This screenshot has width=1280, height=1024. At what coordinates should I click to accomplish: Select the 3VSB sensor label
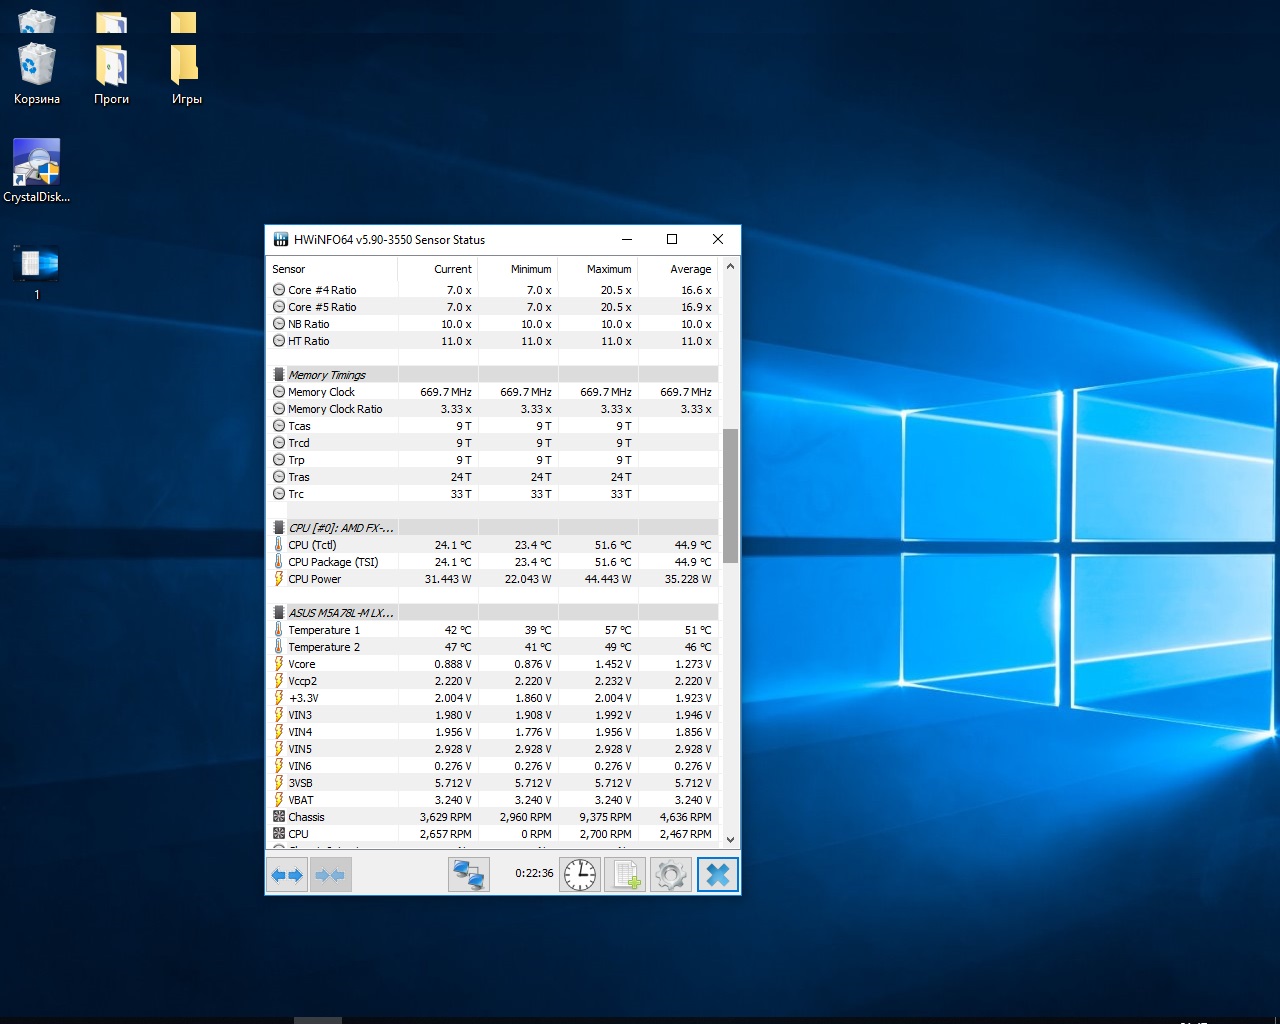pos(300,783)
